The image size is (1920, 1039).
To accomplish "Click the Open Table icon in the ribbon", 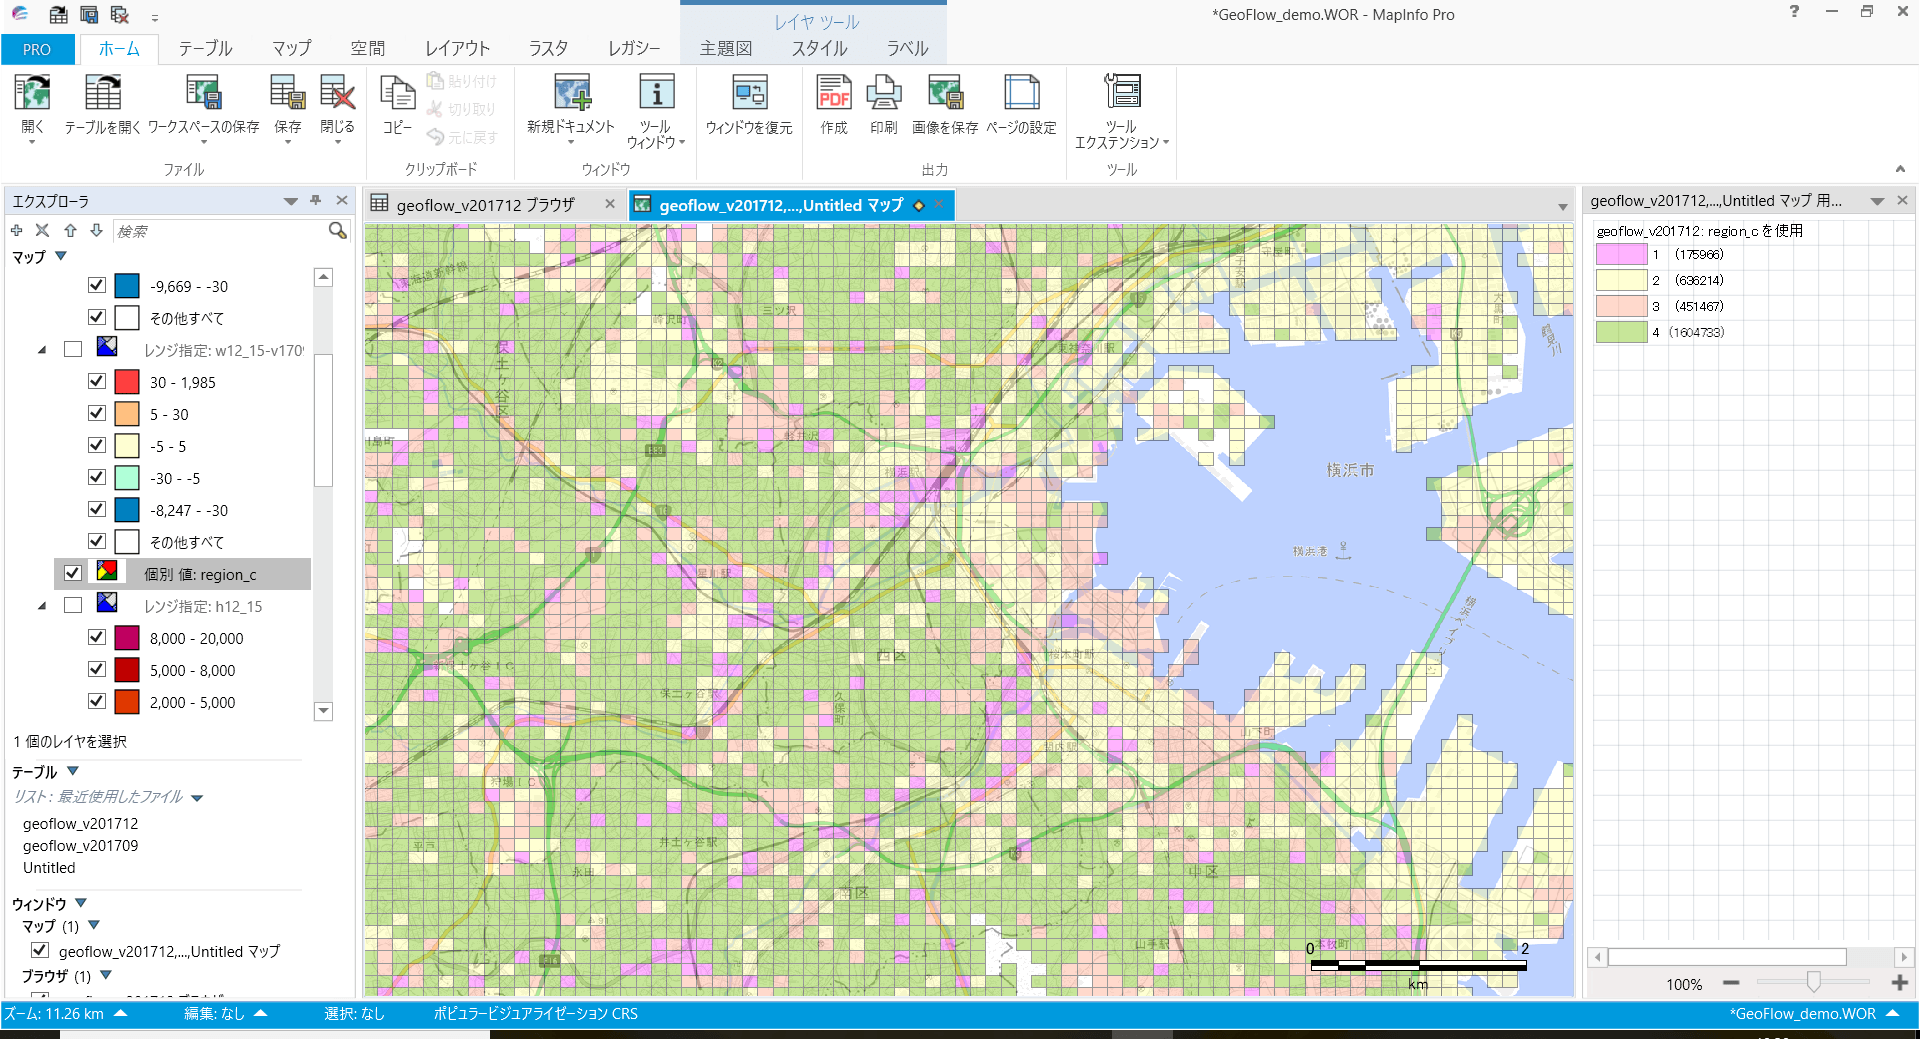I will (102, 93).
